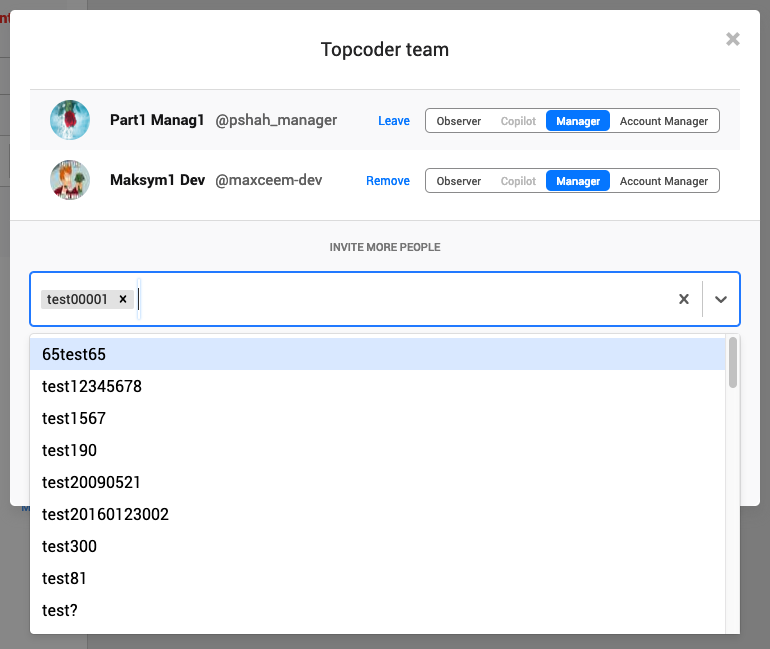Choose test20160123002 from suggestions
This screenshot has width=770, height=649.
pyautogui.click(x=378, y=514)
